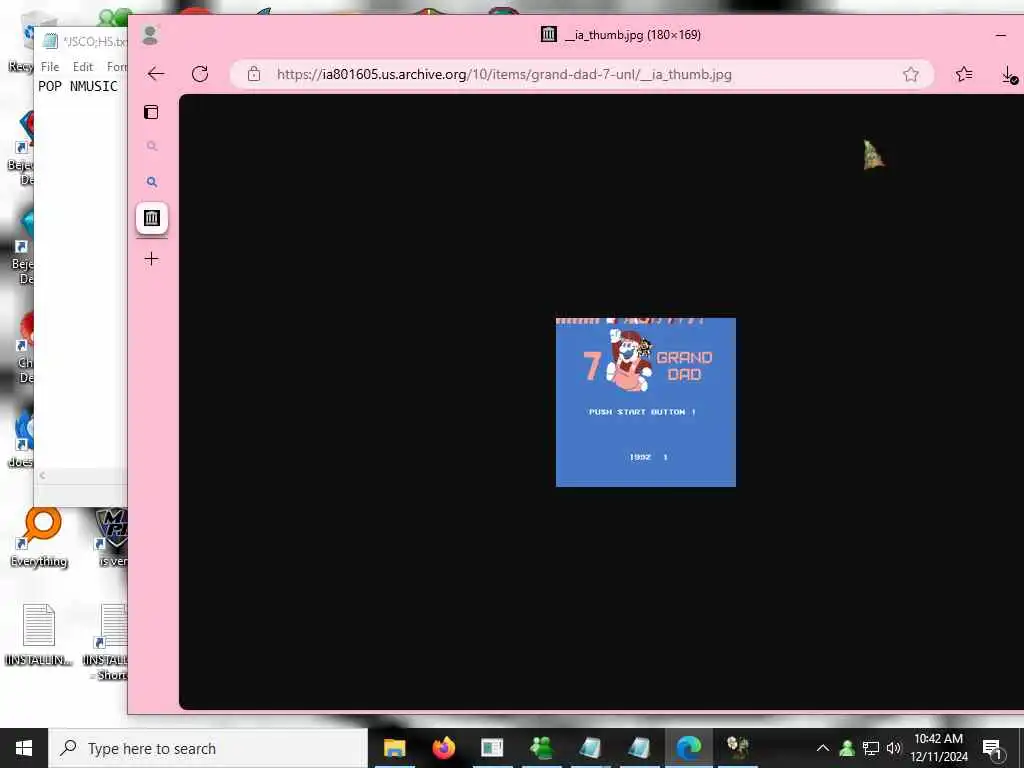Click the window-style taskbar icon beside Firefox
Viewport: 1024px width, 768px height.
point(492,748)
